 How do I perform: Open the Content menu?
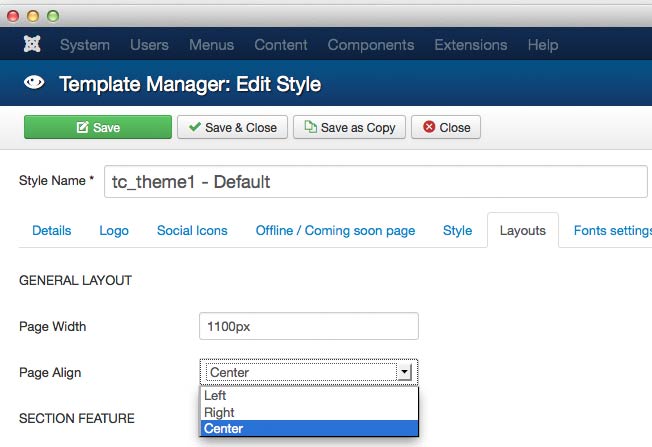coord(280,45)
